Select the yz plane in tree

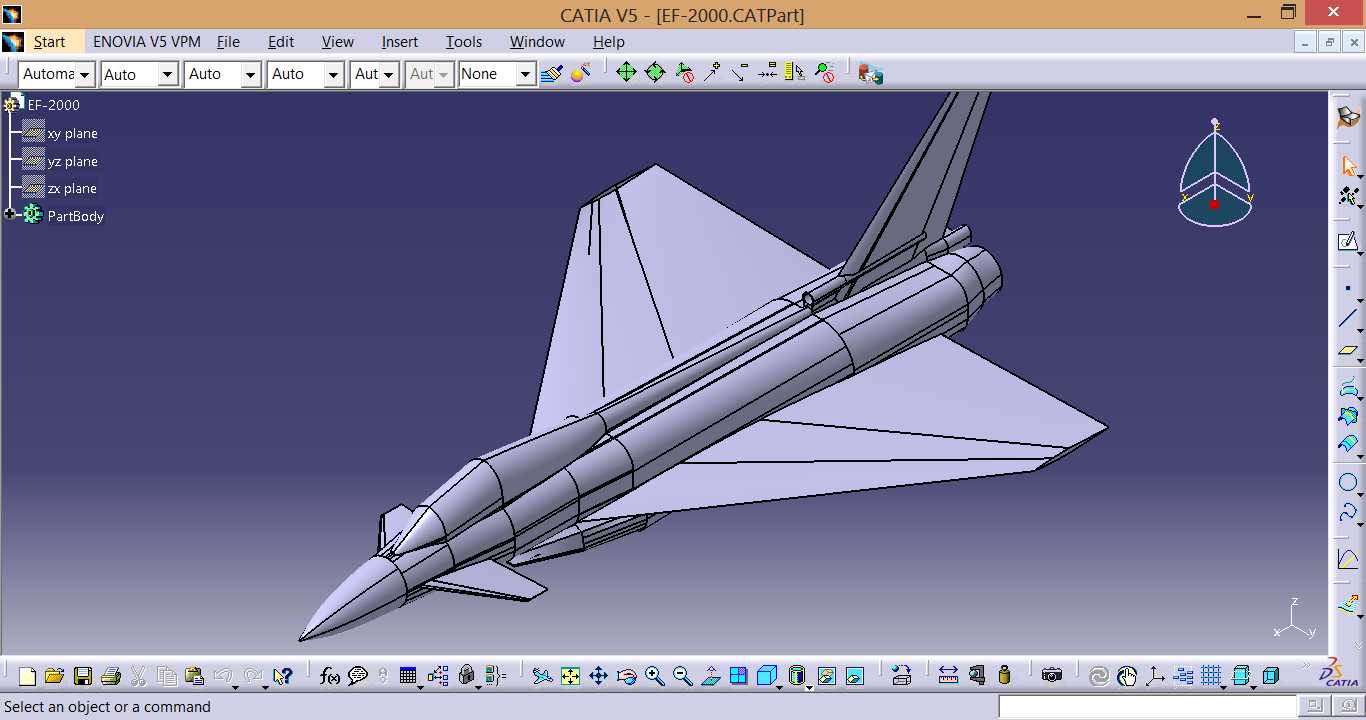click(72, 161)
